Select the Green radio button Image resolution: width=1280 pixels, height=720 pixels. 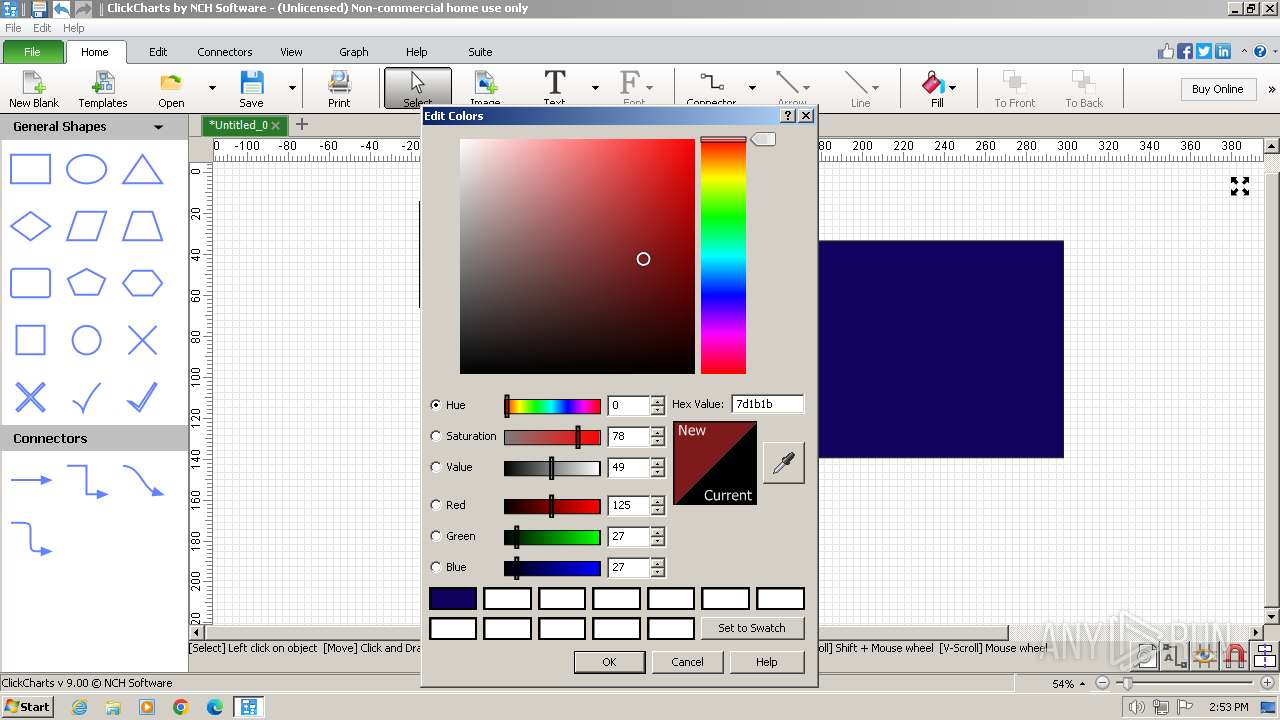click(x=435, y=536)
